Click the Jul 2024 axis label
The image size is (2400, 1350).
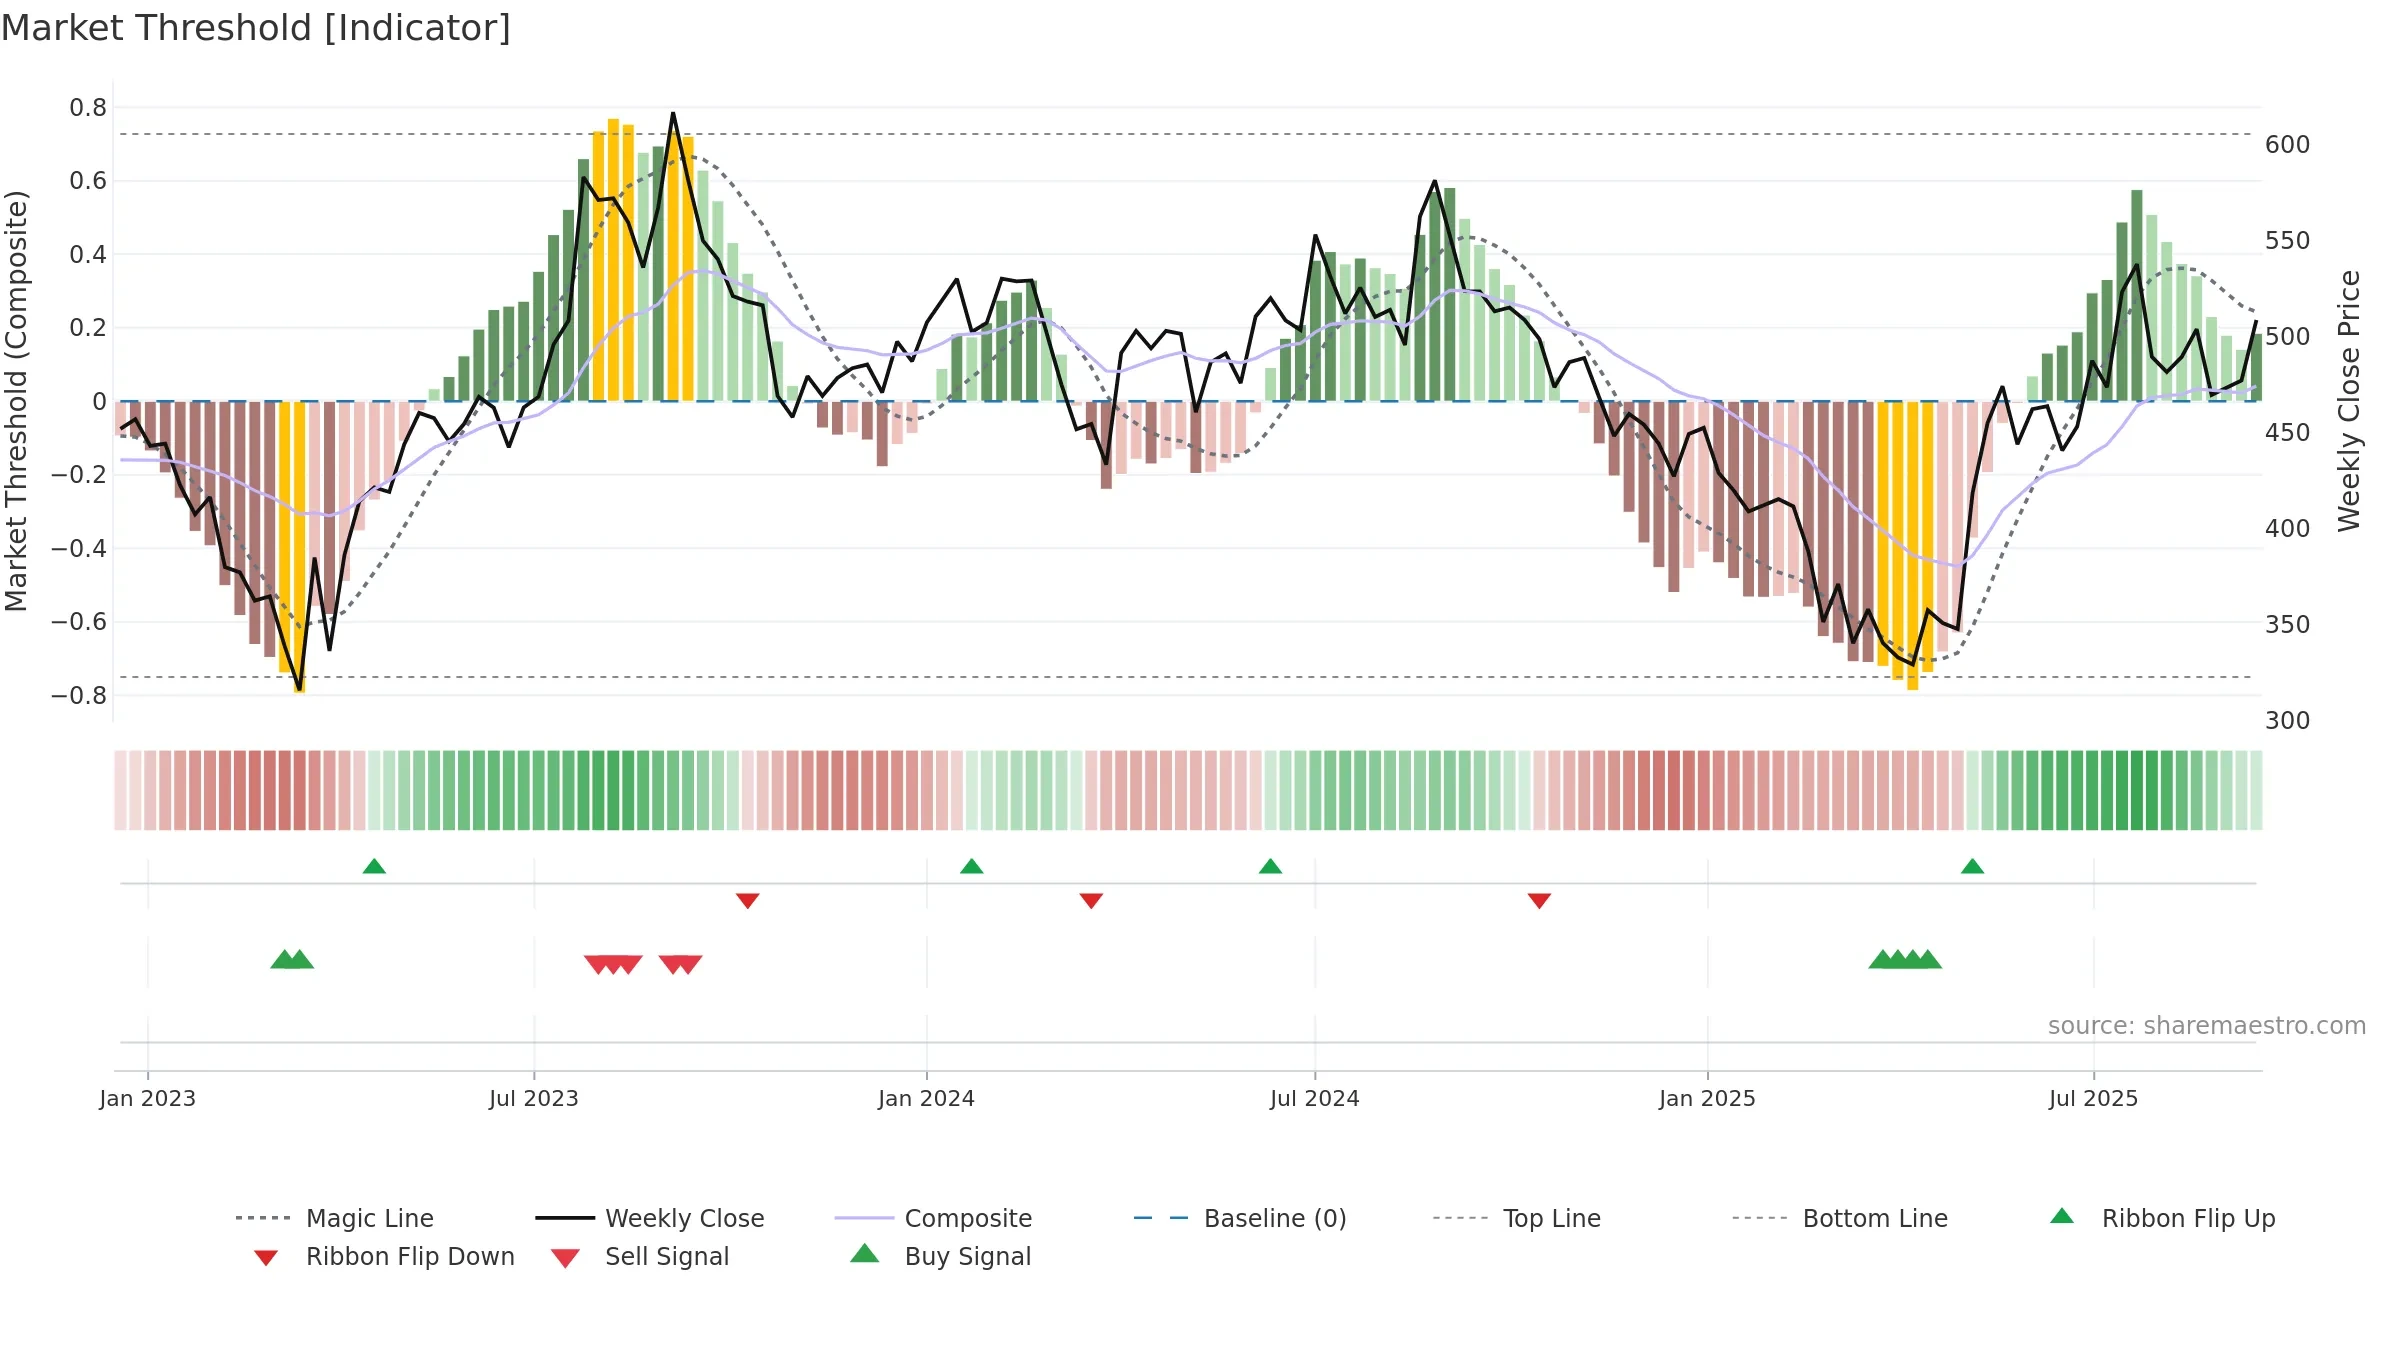[1315, 1098]
